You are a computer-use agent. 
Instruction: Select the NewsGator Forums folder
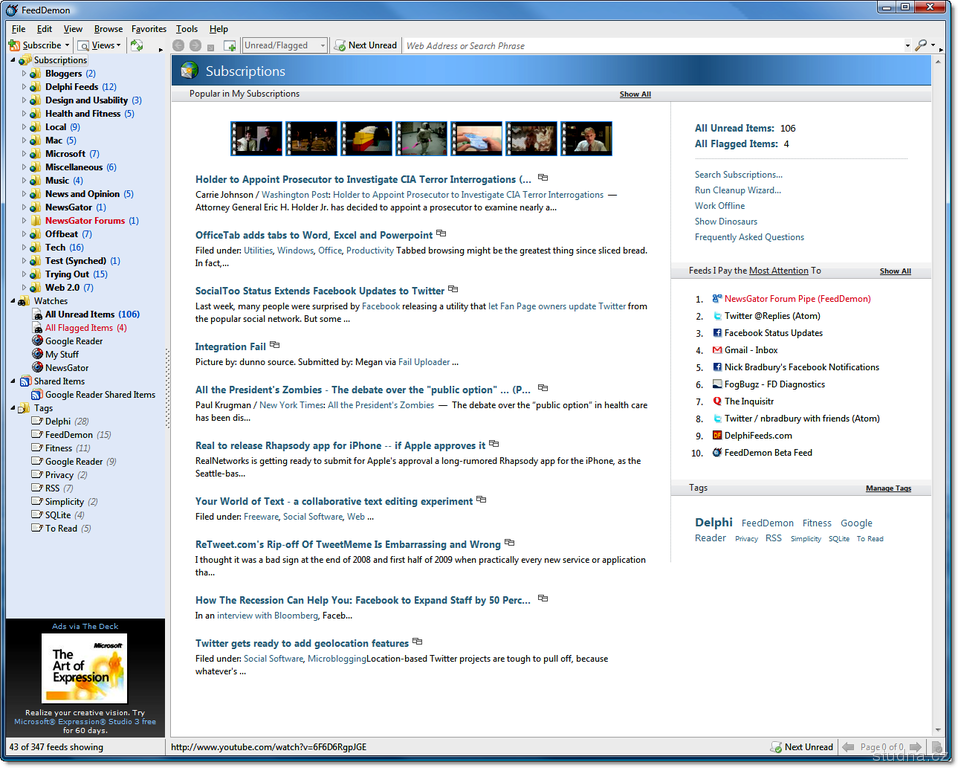click(85, 221)
